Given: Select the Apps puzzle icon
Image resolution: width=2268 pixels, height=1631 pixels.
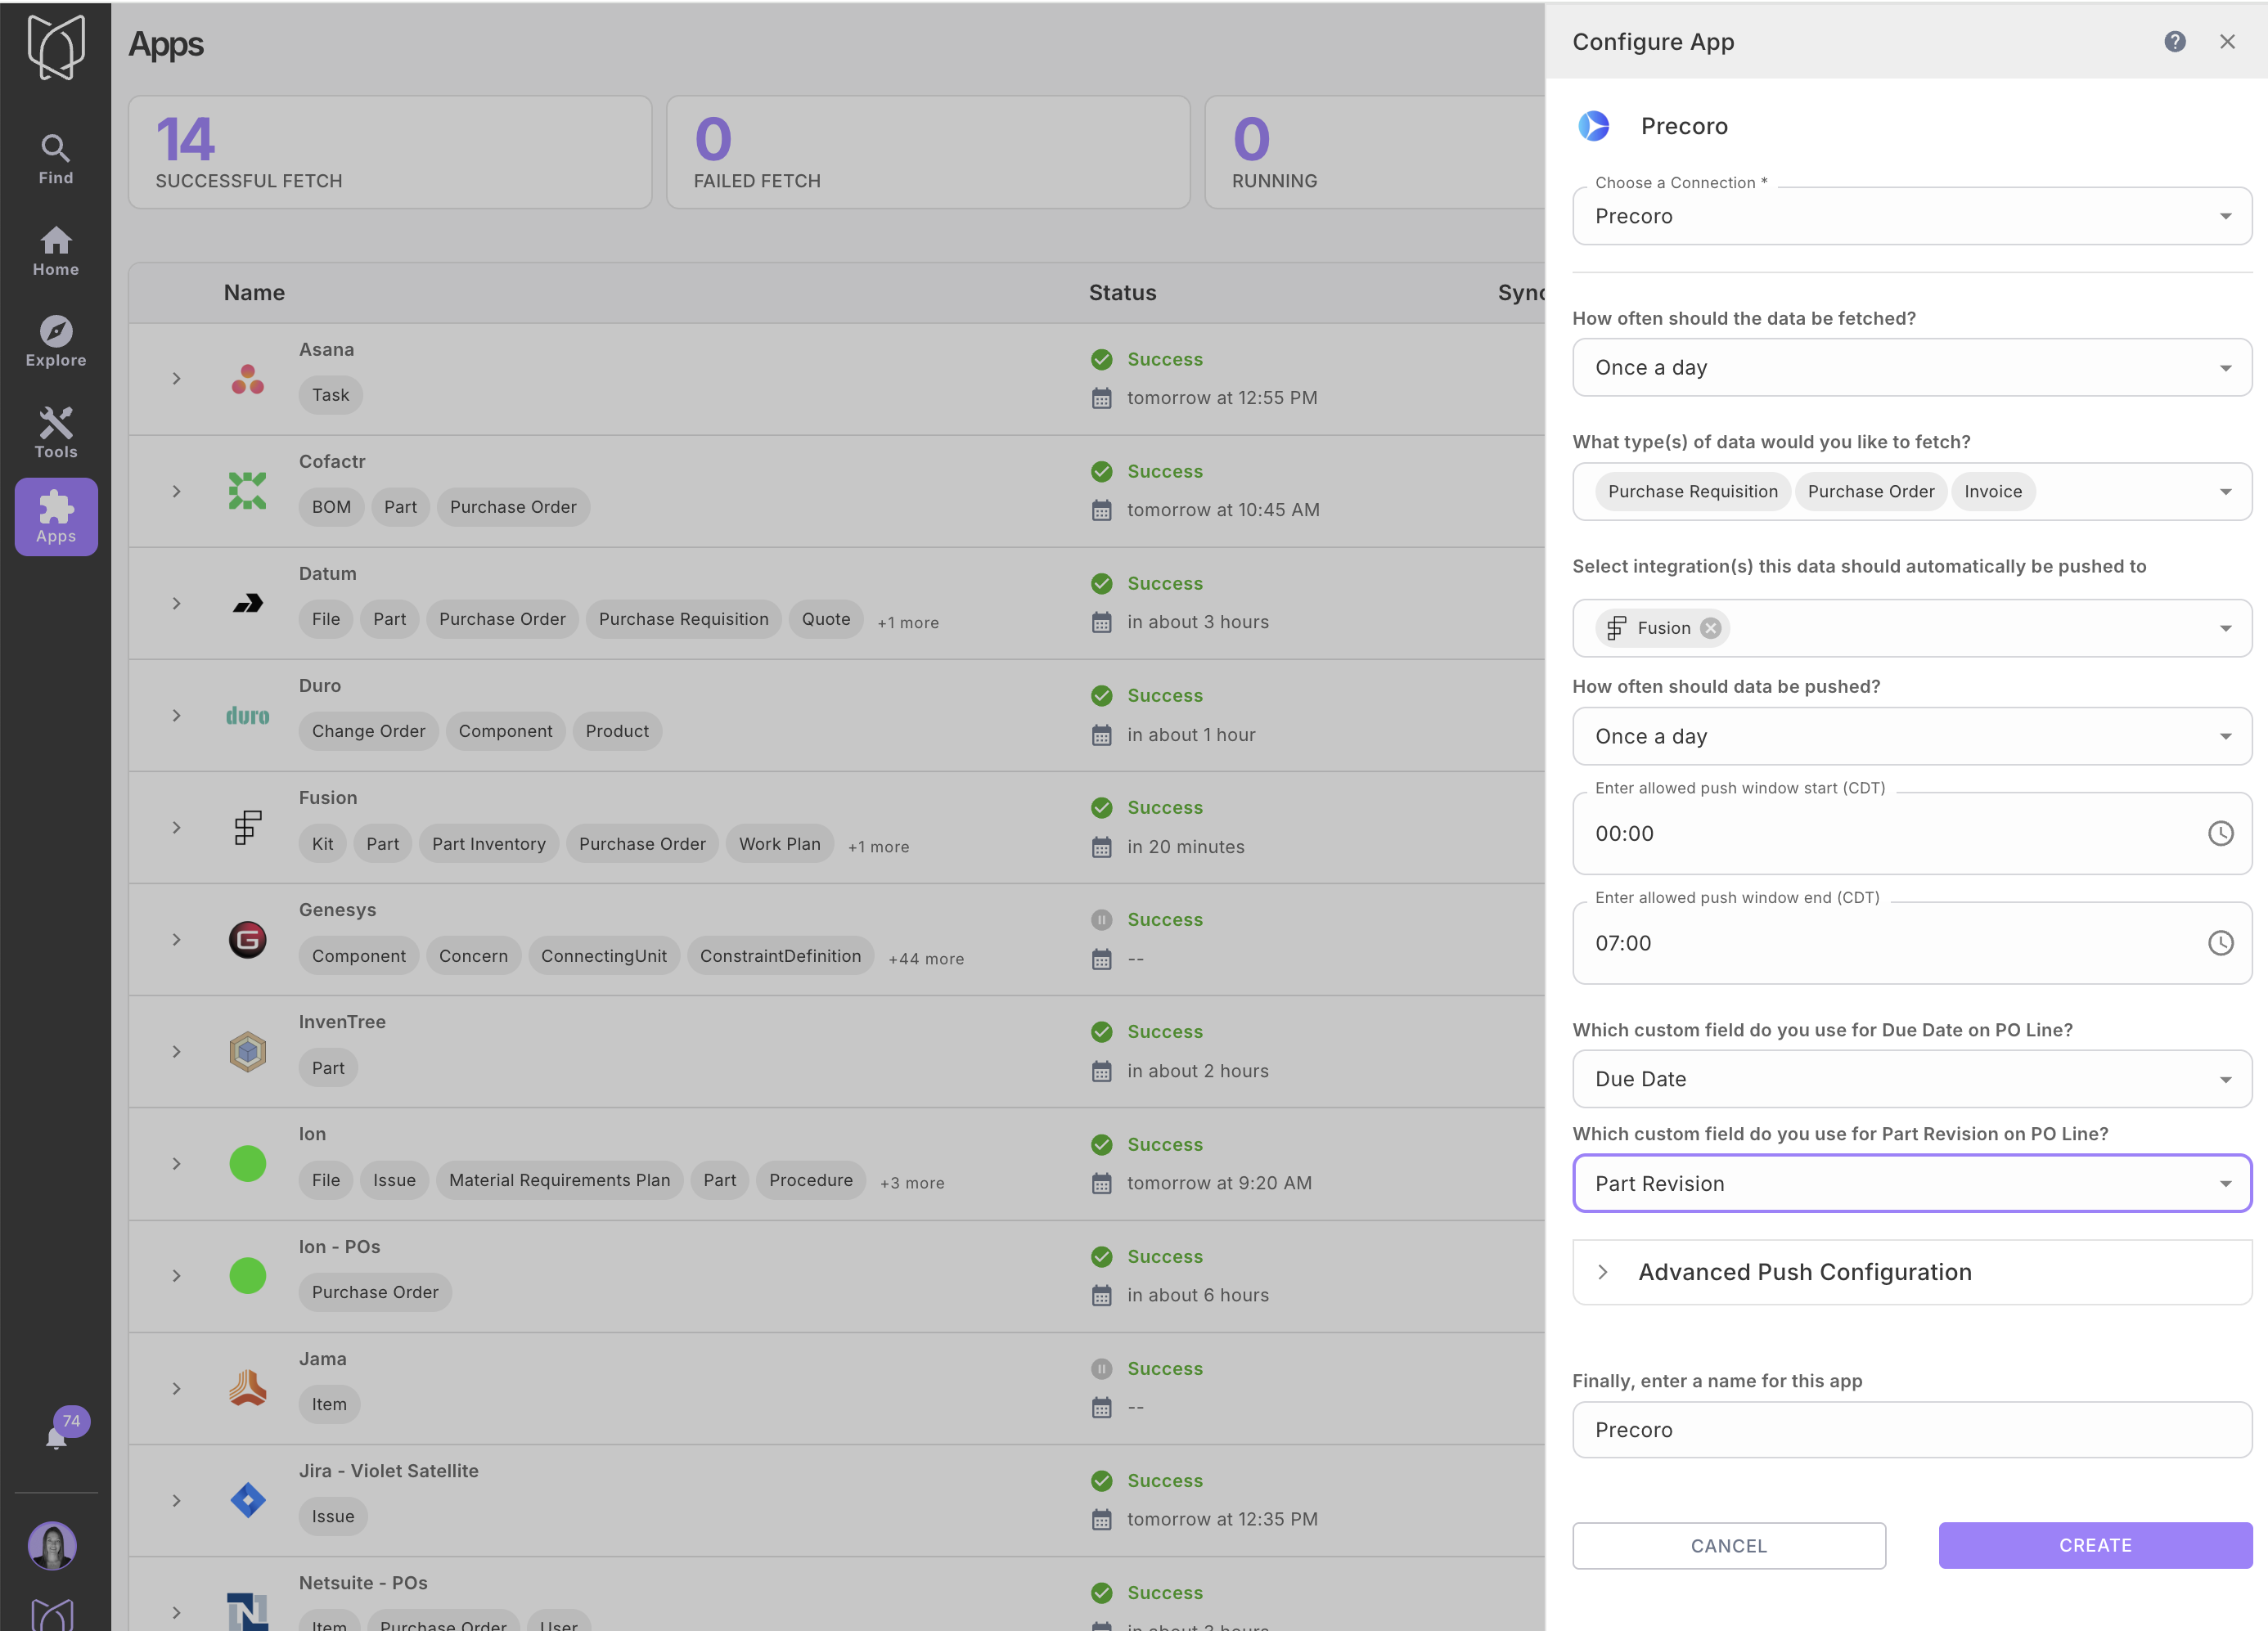Looking at the screenshot, I should [x=56, y=516].
